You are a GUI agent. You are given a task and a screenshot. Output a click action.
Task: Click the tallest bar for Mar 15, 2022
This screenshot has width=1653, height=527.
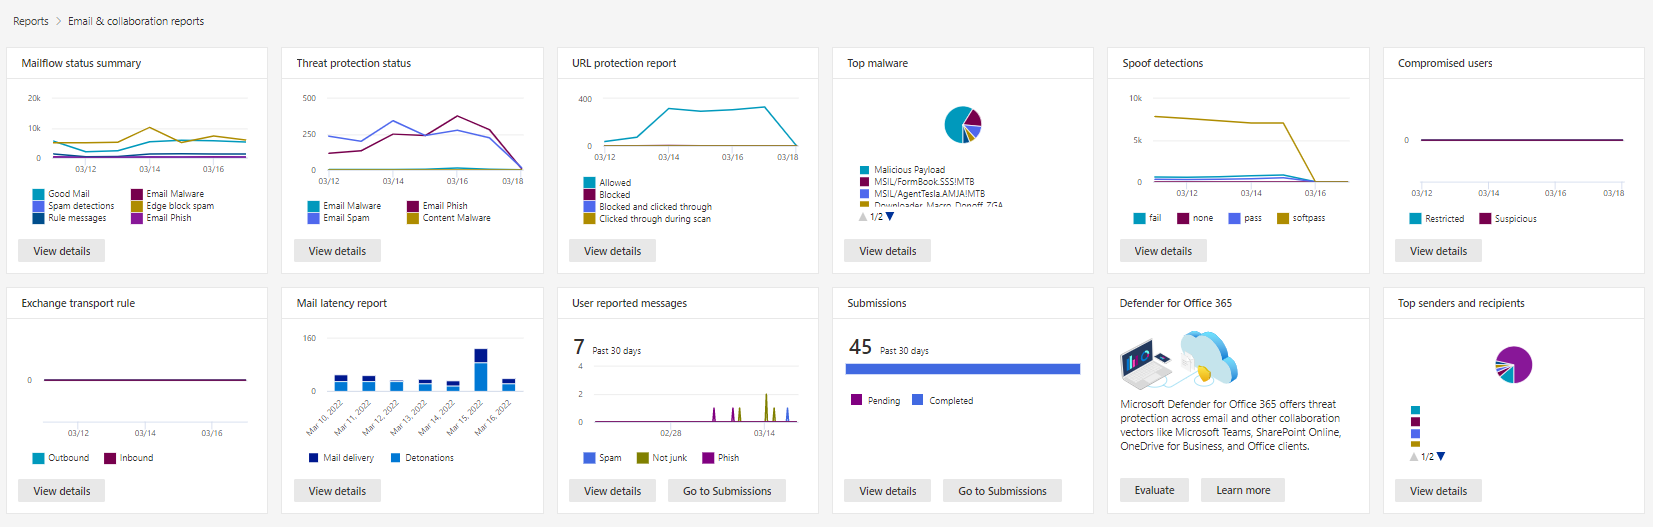[x=481, y=369]
